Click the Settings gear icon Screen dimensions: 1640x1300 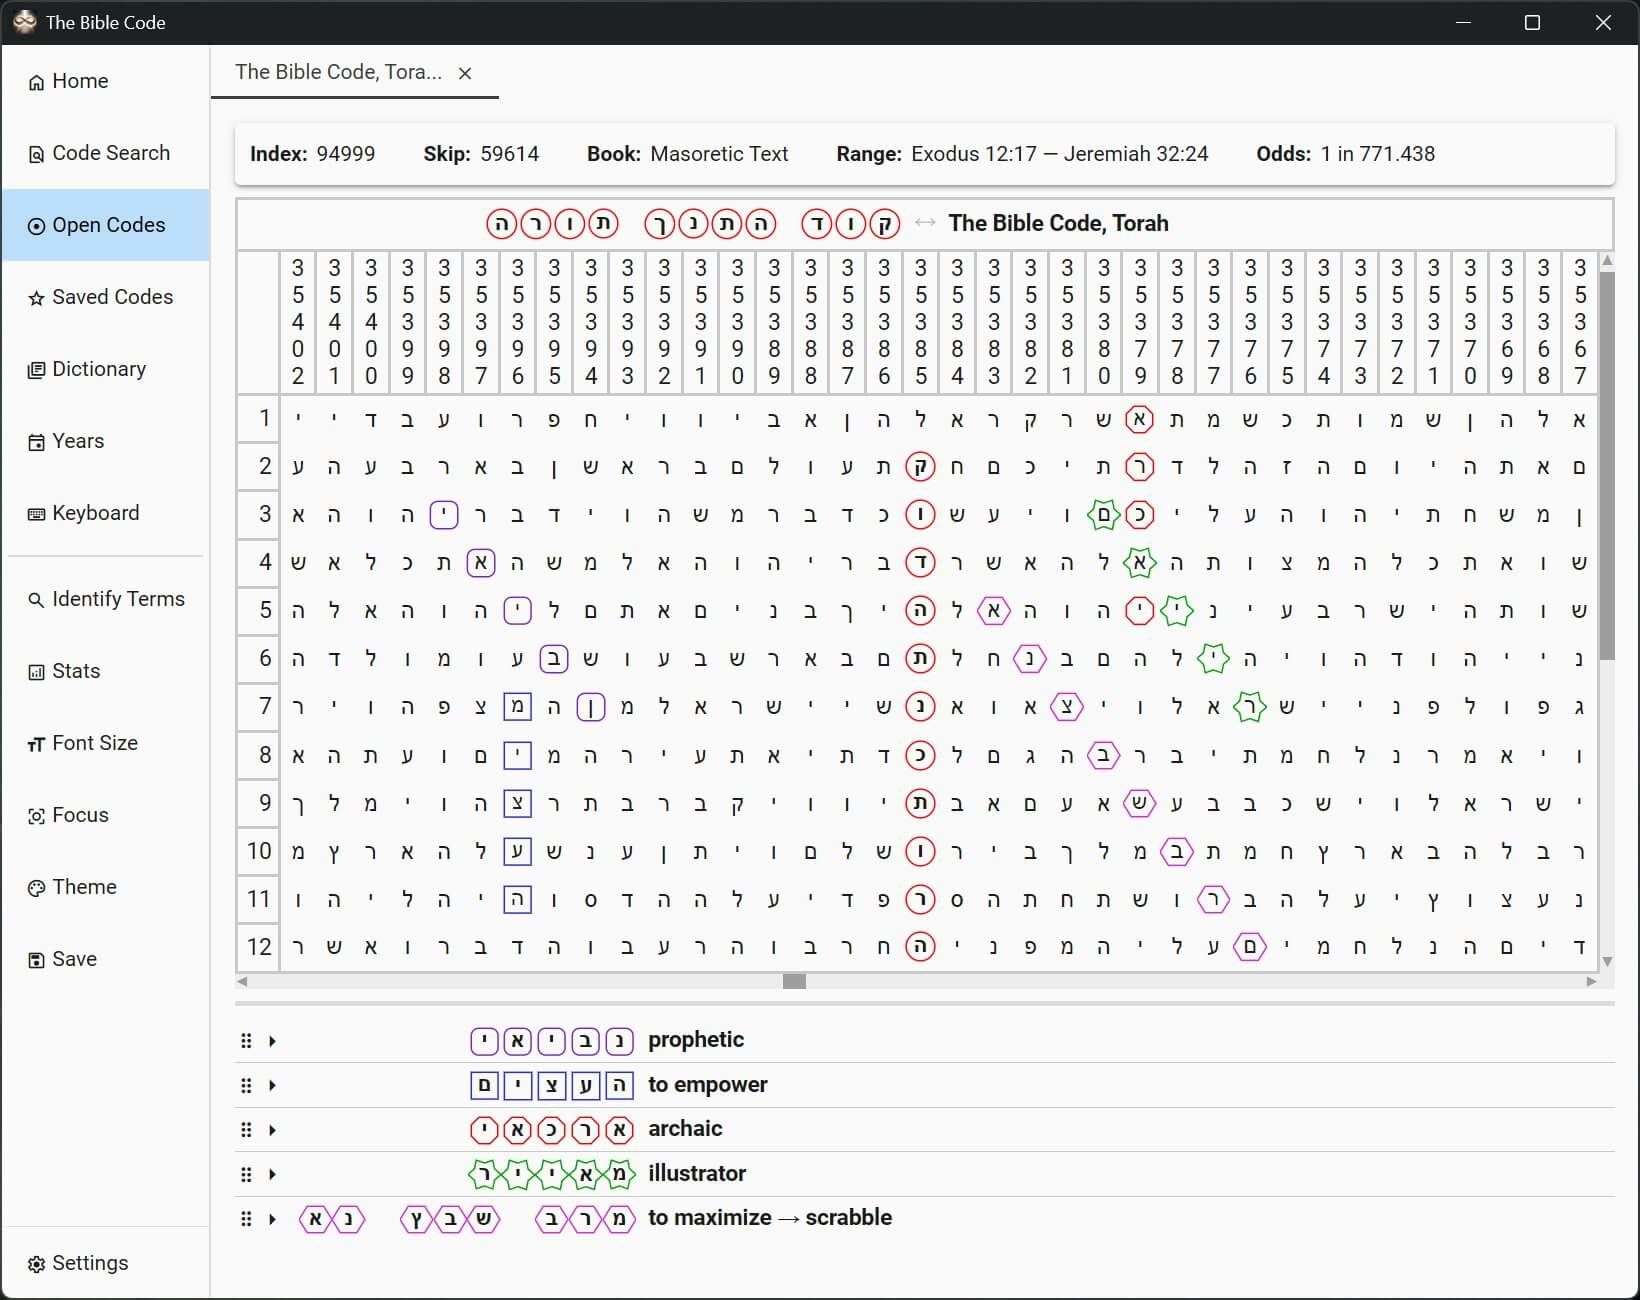tap(36, 1264)
